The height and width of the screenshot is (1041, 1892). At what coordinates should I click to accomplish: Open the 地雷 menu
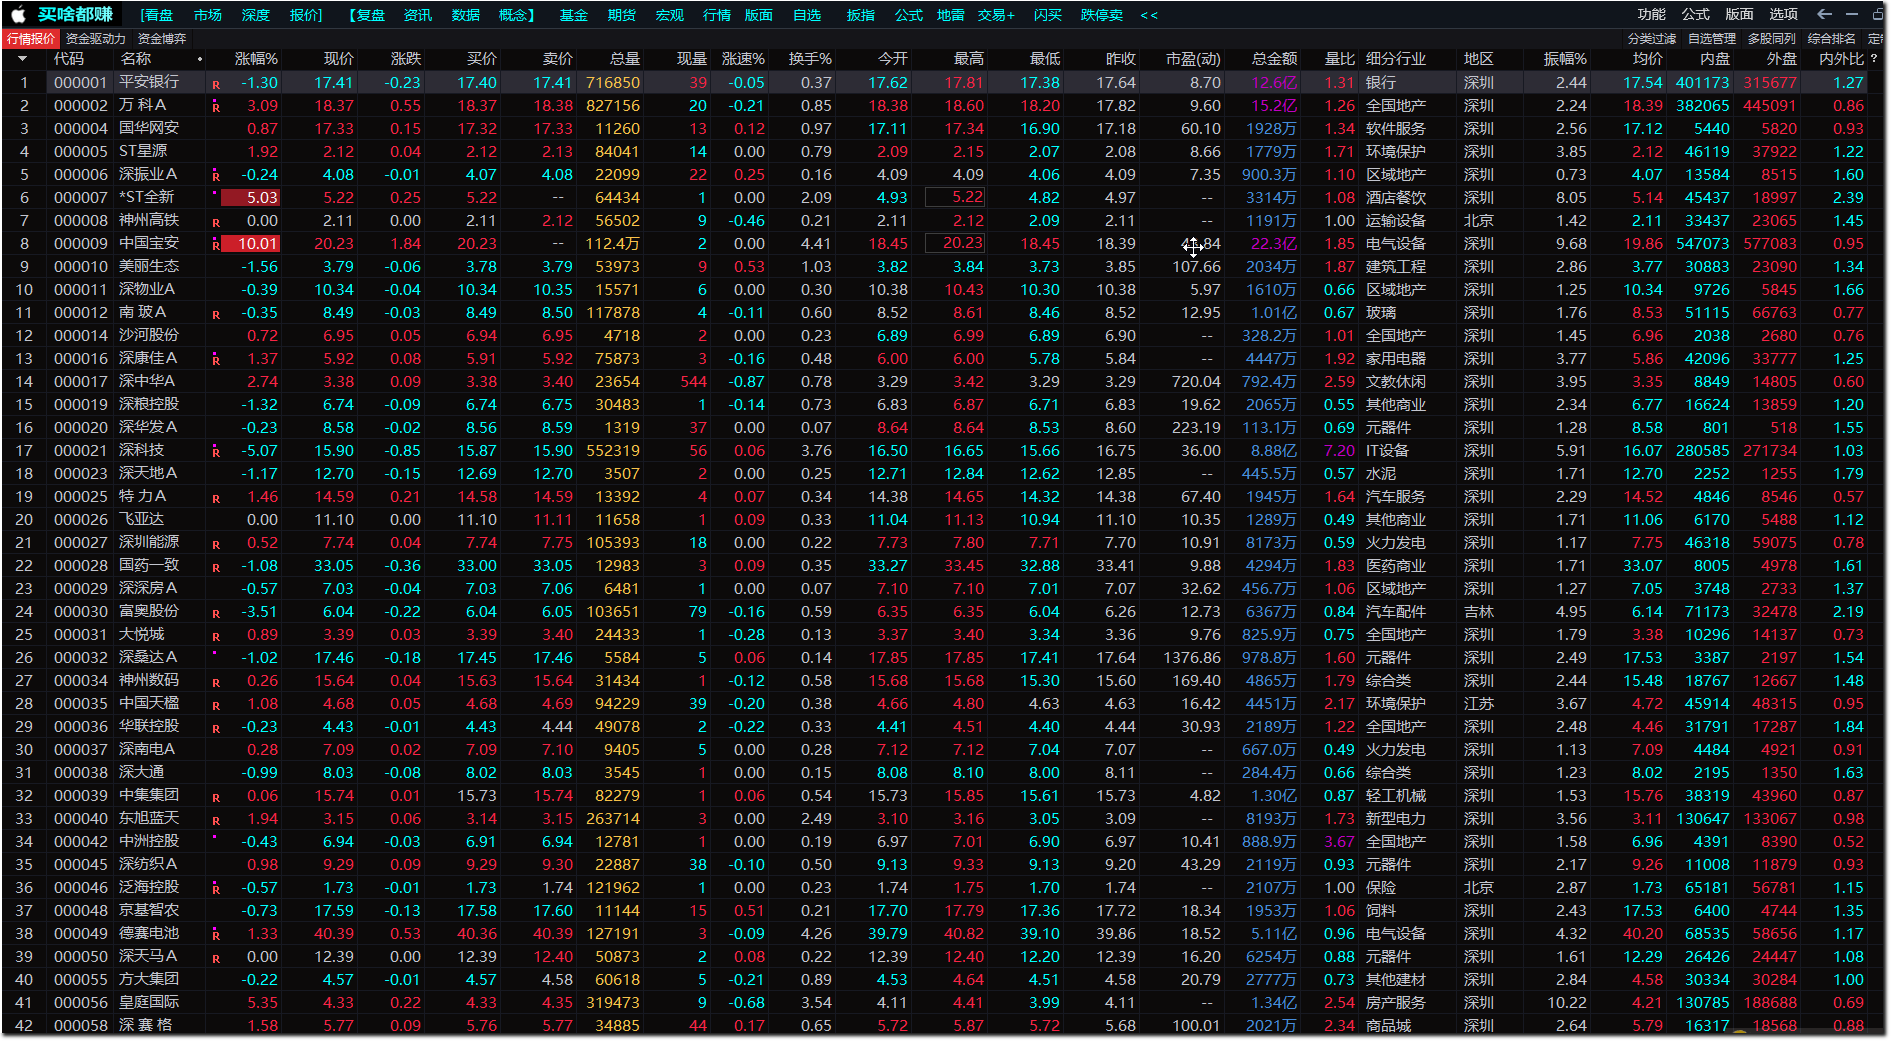click(x=951, y=15)
